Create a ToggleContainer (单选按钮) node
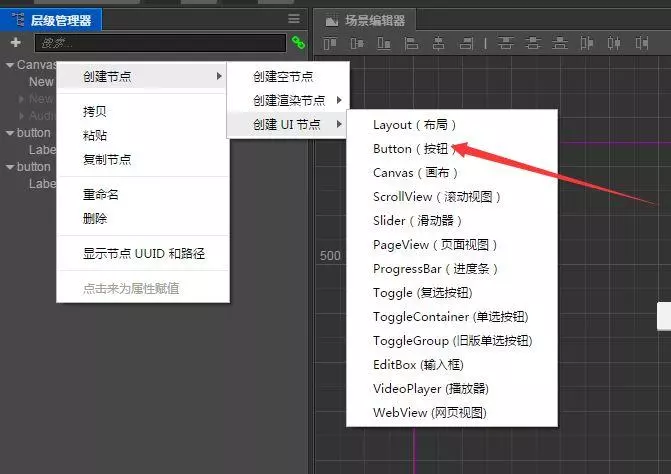Screen dimensions: 671x474 pyautogui.click(x=451, y=317)
